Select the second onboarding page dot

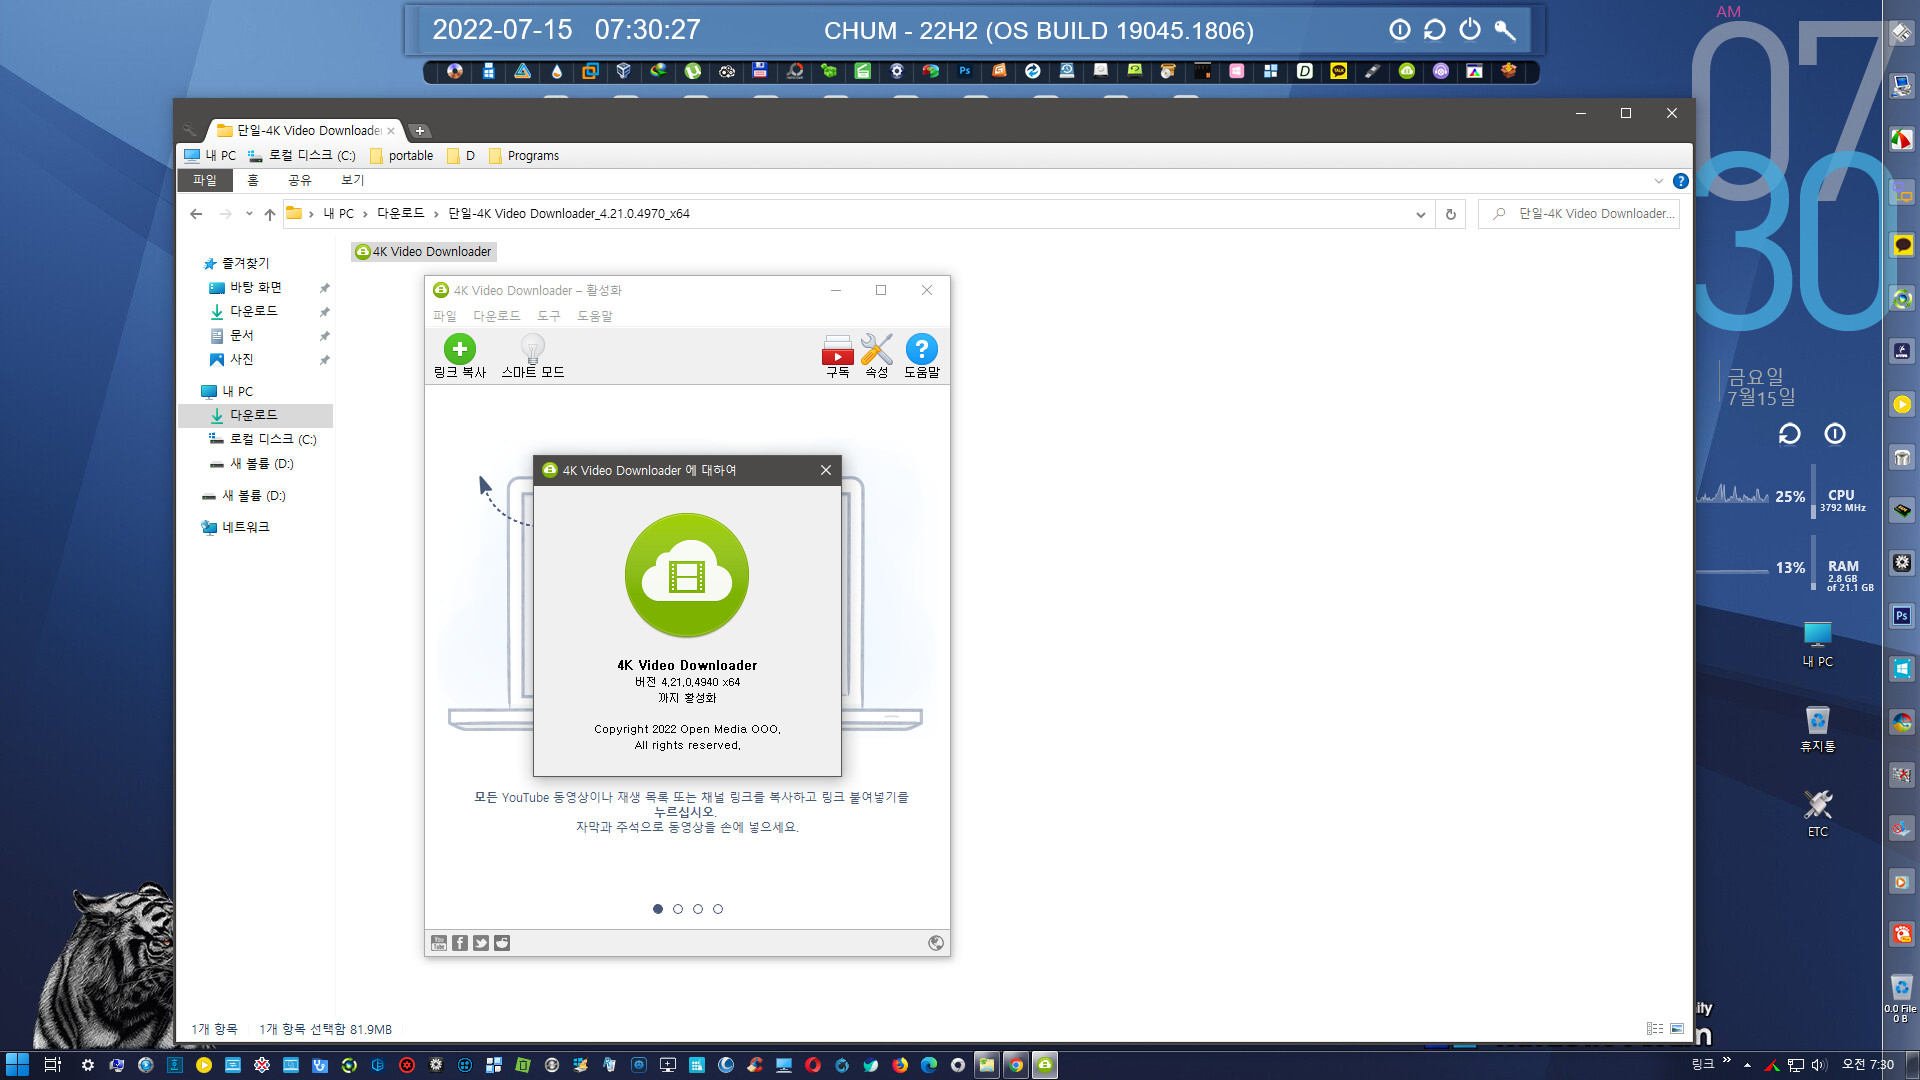(x=678, y=909)
